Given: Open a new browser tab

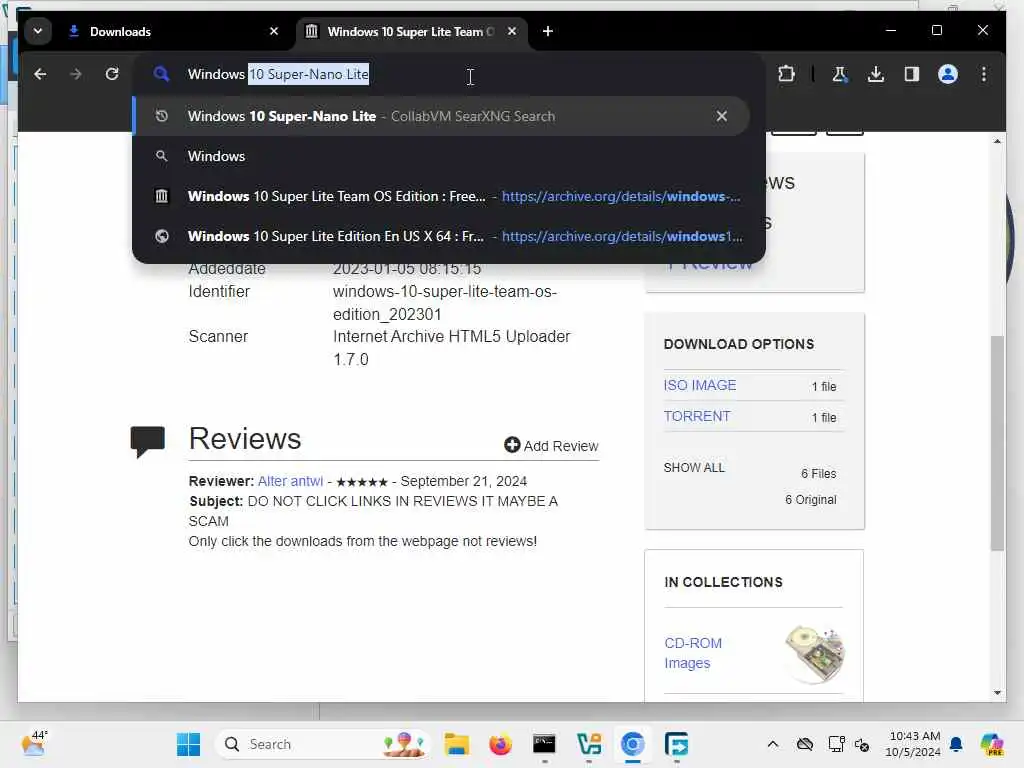Looking at the screenshot, I should [548, 31].
